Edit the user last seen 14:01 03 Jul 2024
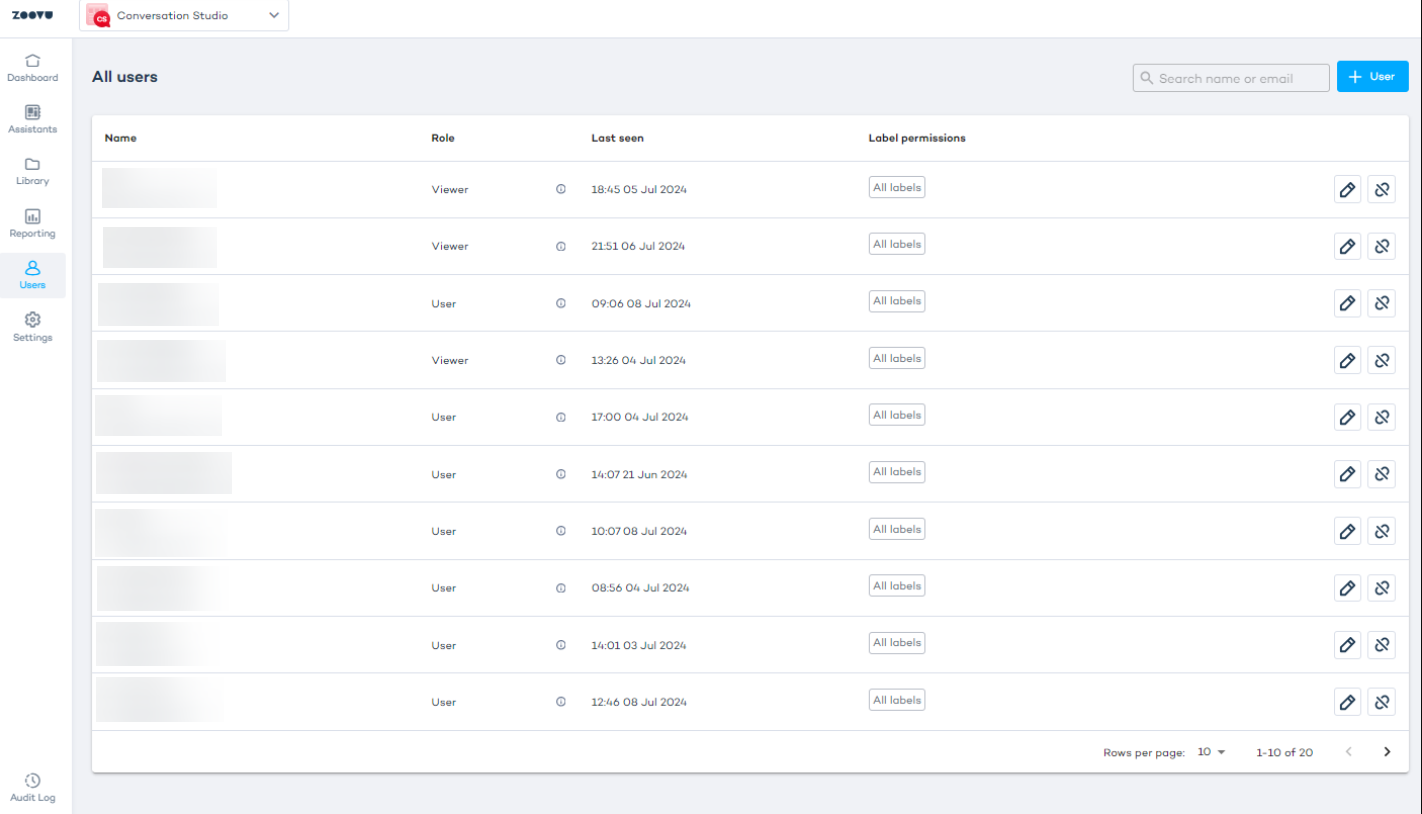The image size is (1422, 814). [x=1348, y=646]
